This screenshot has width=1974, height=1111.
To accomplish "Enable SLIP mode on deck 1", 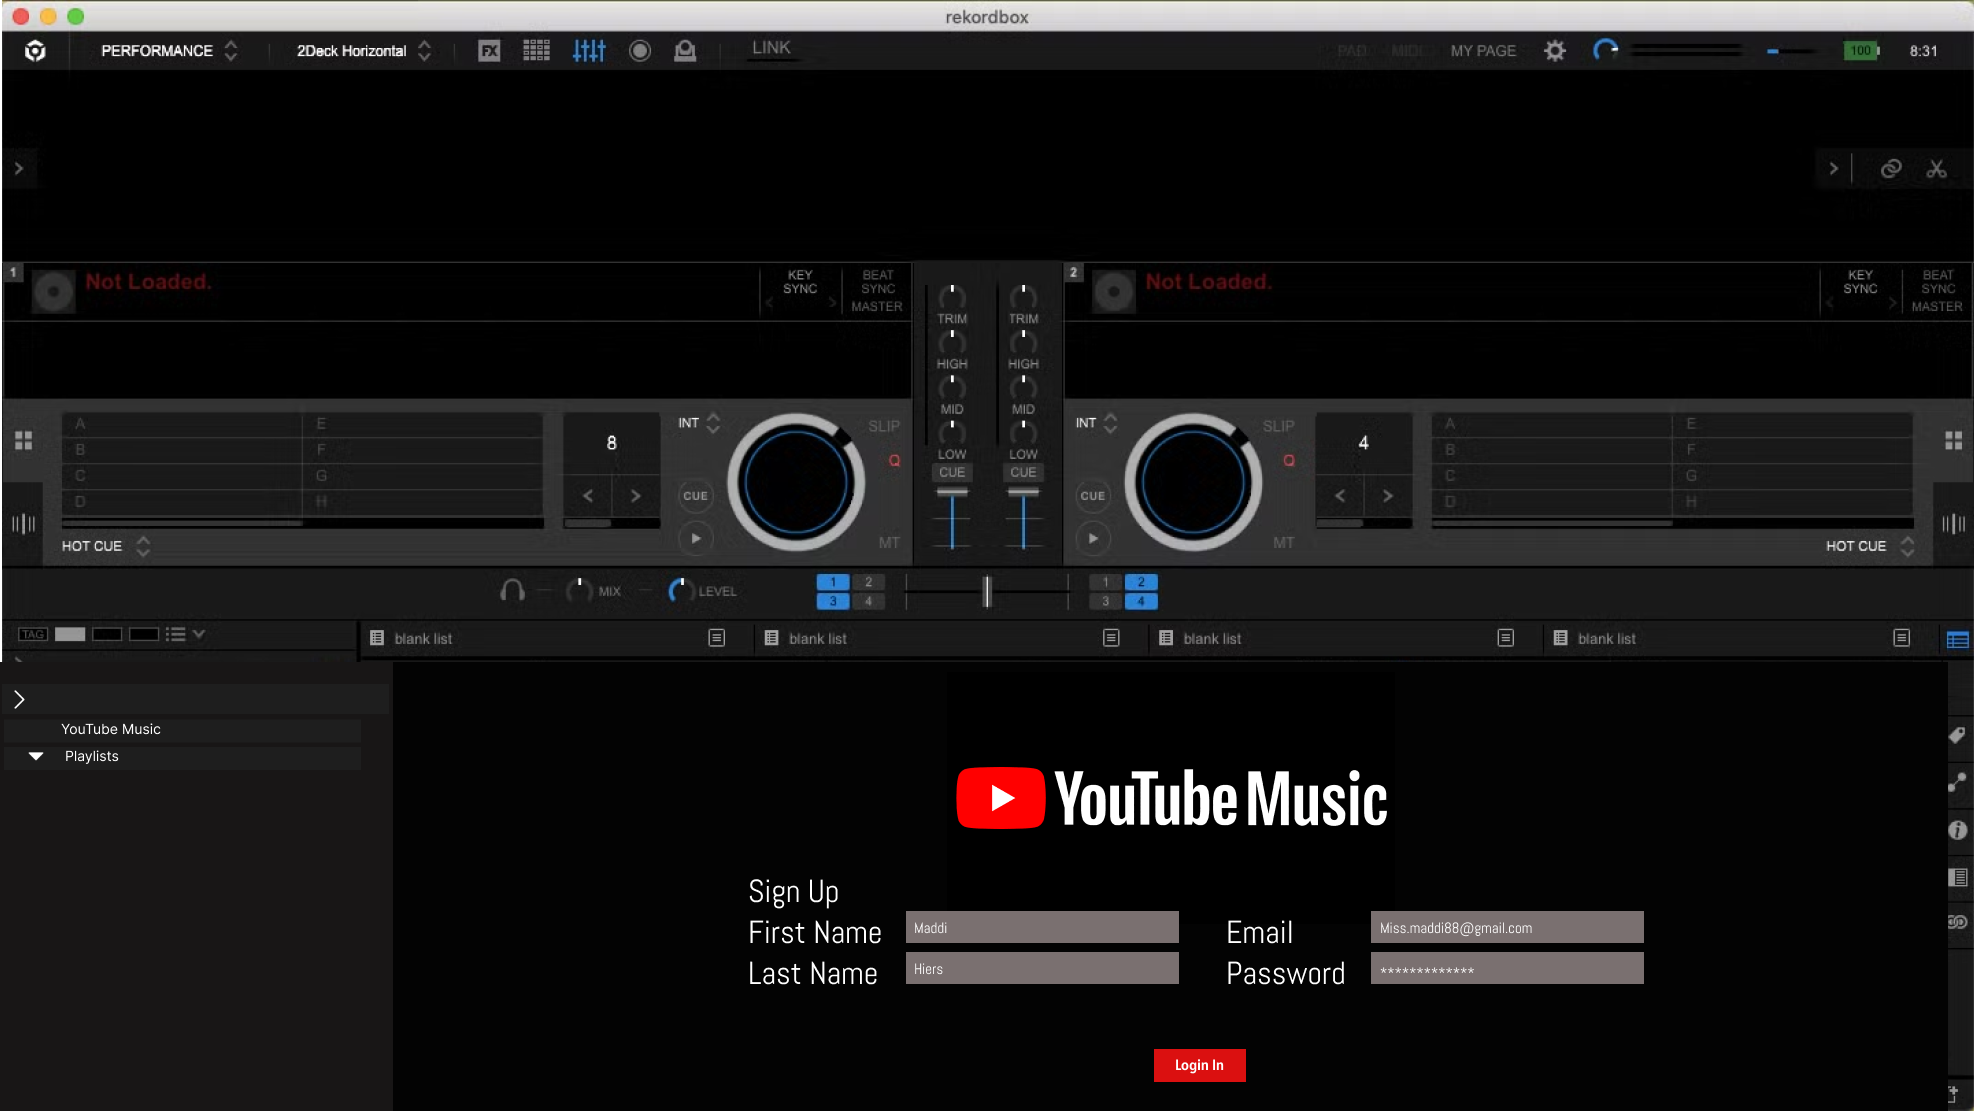I will (884, 426).
